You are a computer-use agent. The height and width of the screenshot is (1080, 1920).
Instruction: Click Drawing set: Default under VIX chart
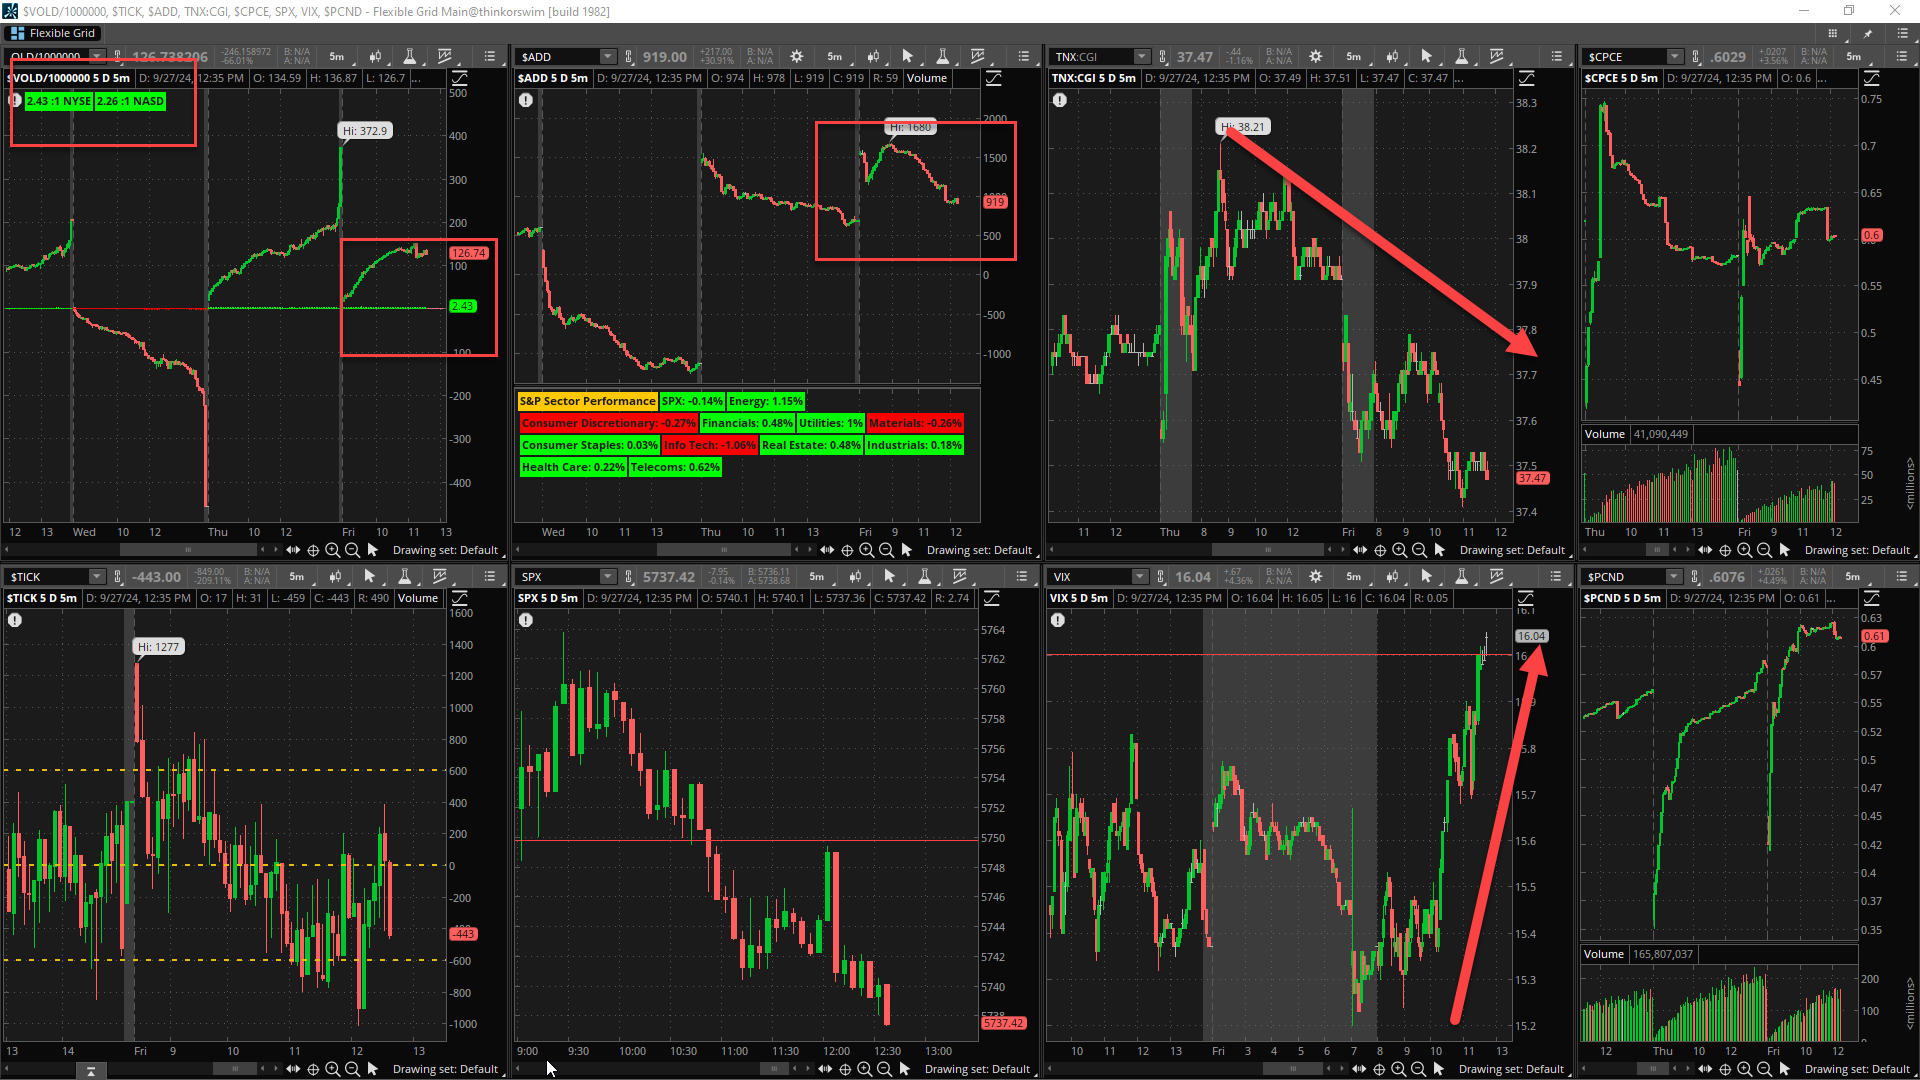pos(1511,1069)
